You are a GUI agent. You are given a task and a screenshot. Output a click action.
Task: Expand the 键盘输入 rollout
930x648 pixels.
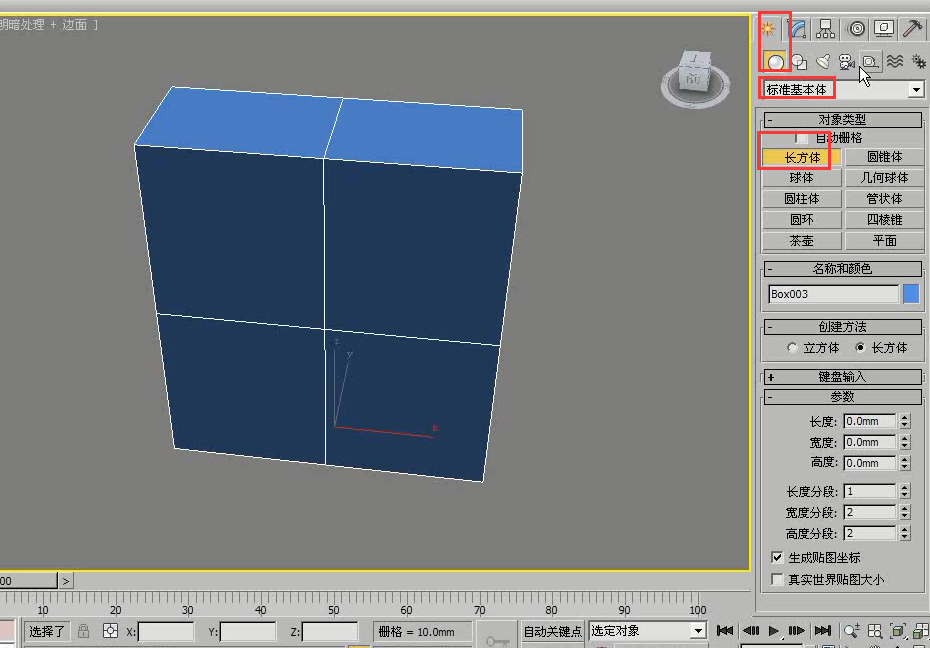pyautogui.click(x=843, y=377)
